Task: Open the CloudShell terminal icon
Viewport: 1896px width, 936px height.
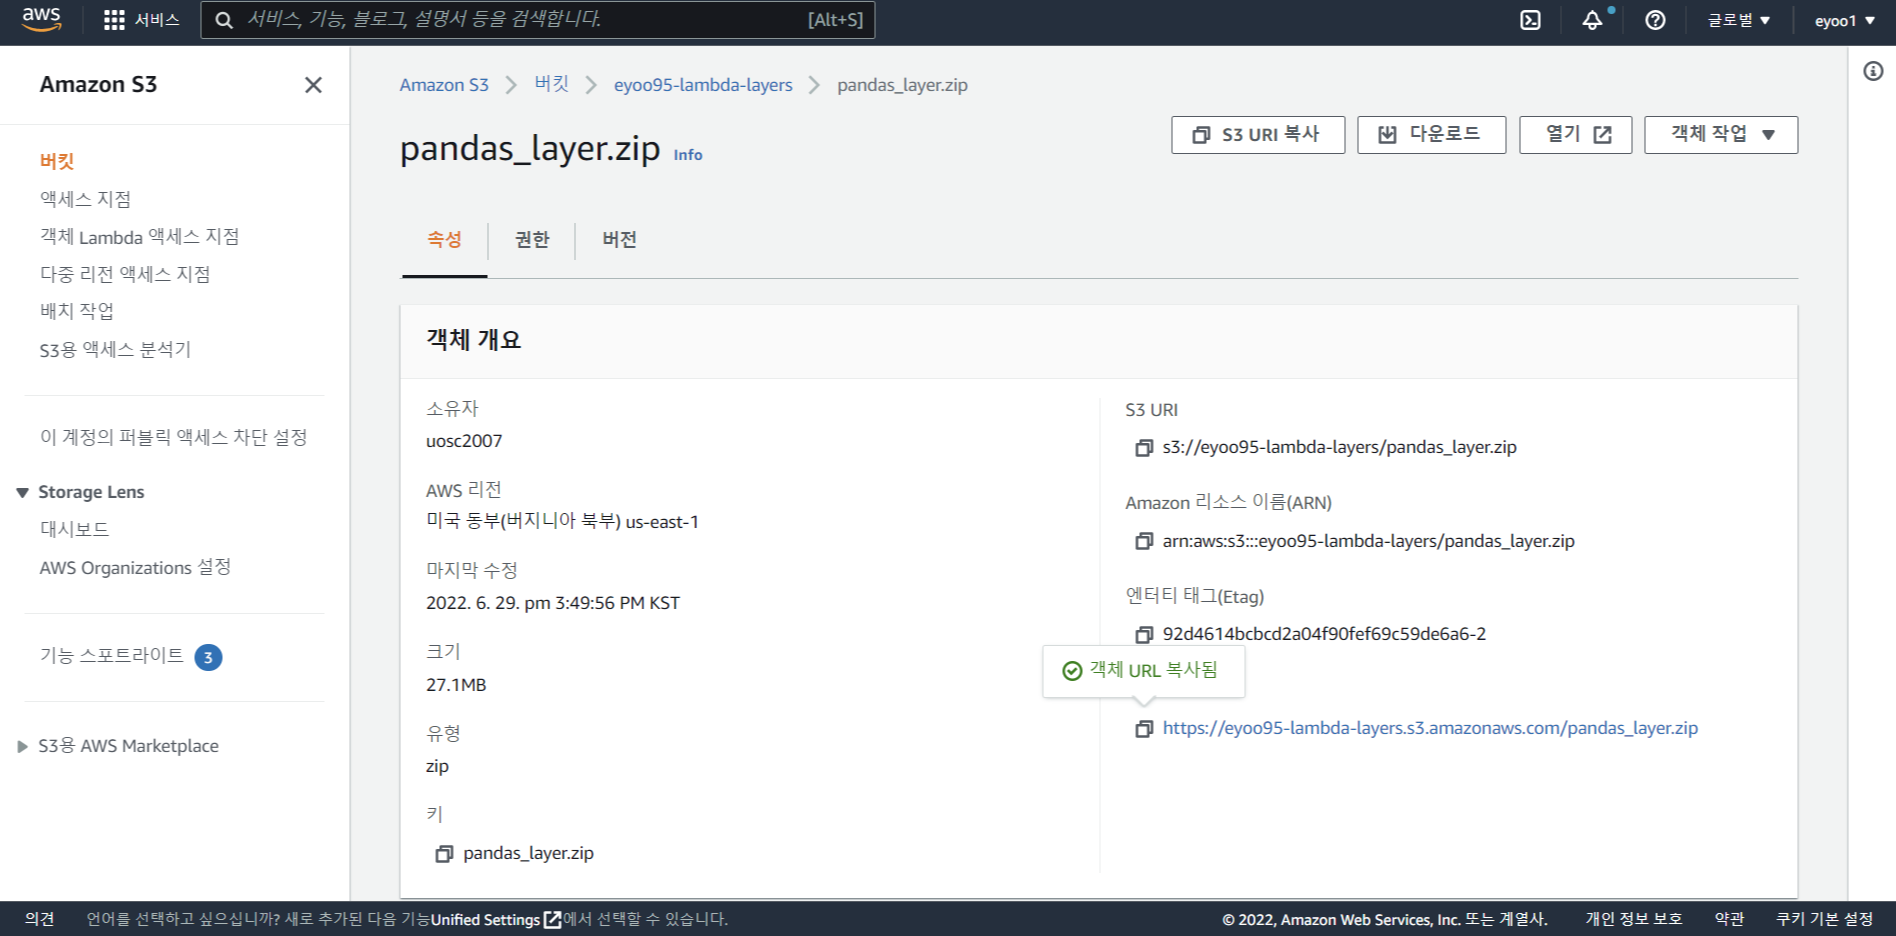Action: [1530, 20]
